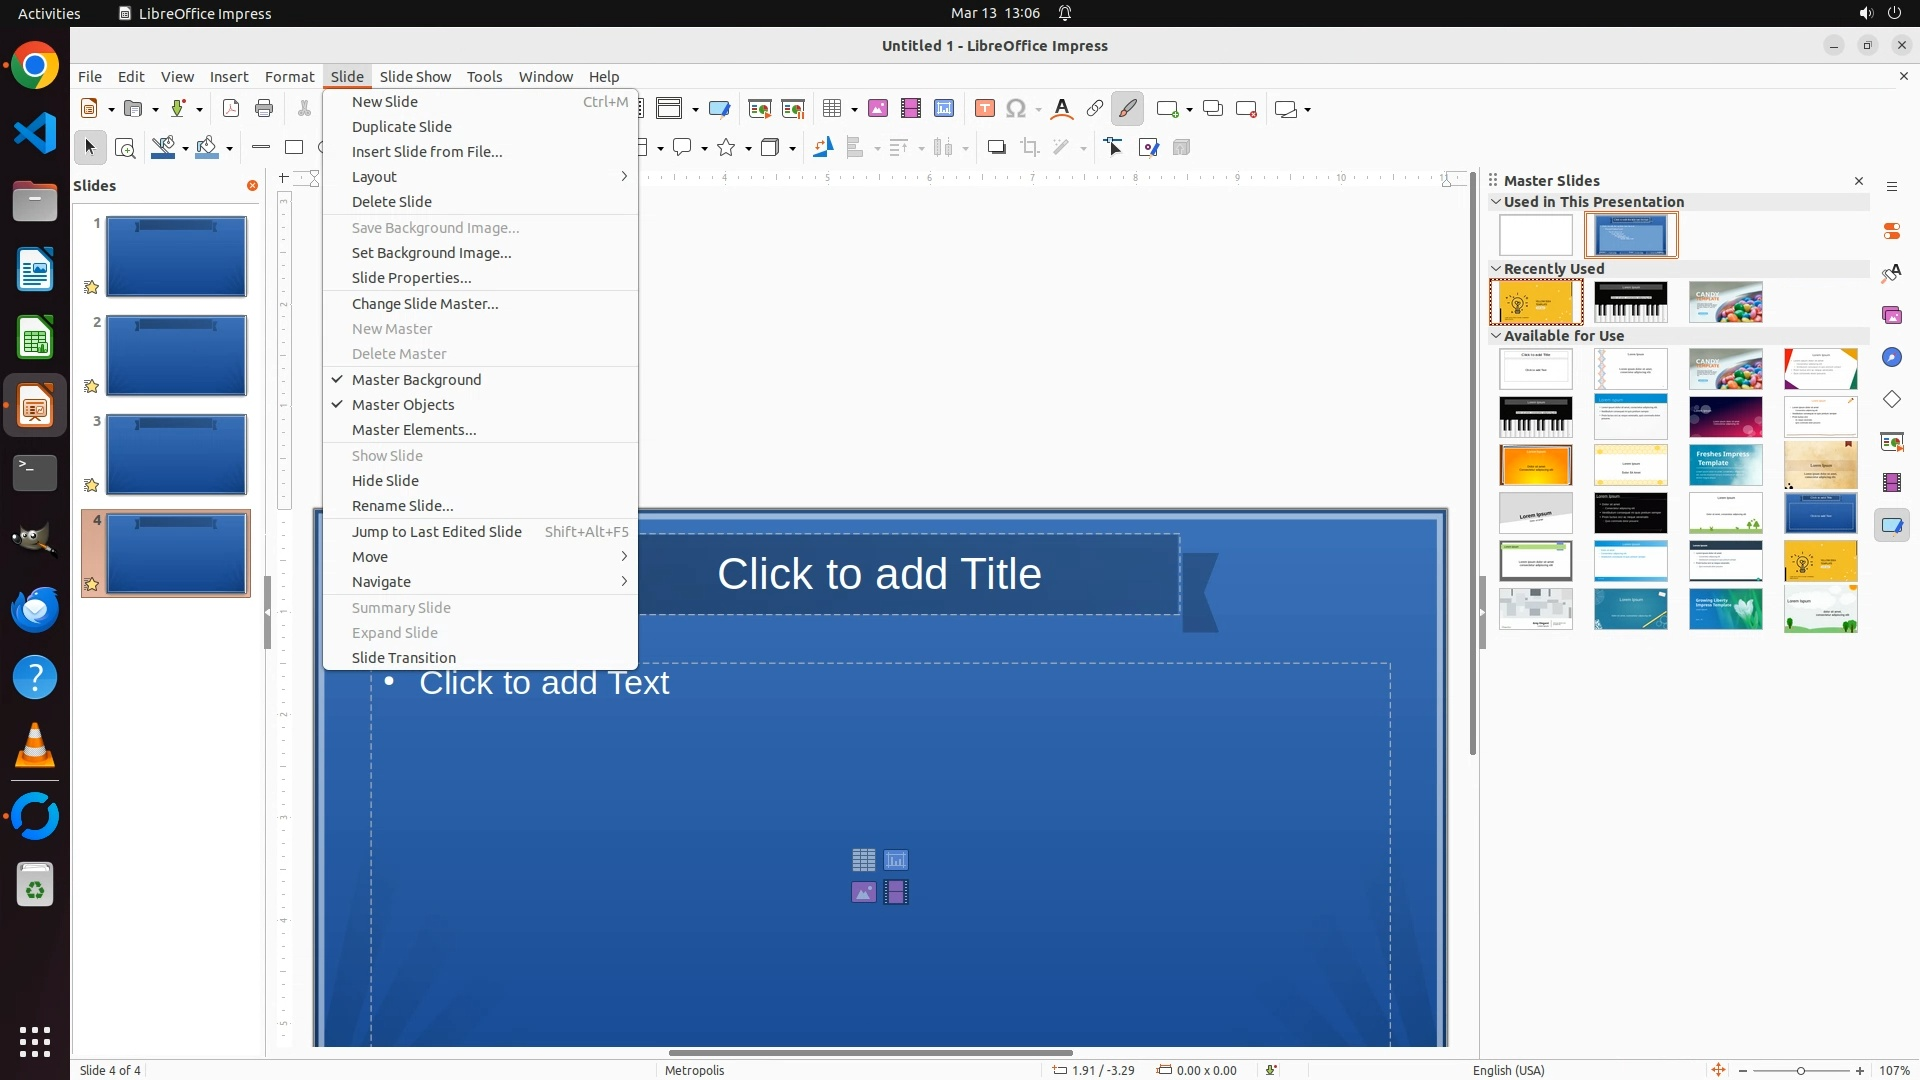Click the Insert Hyperlink chain icon
This screenshot has width=1920, height=1080.
tap(1095, 109)
